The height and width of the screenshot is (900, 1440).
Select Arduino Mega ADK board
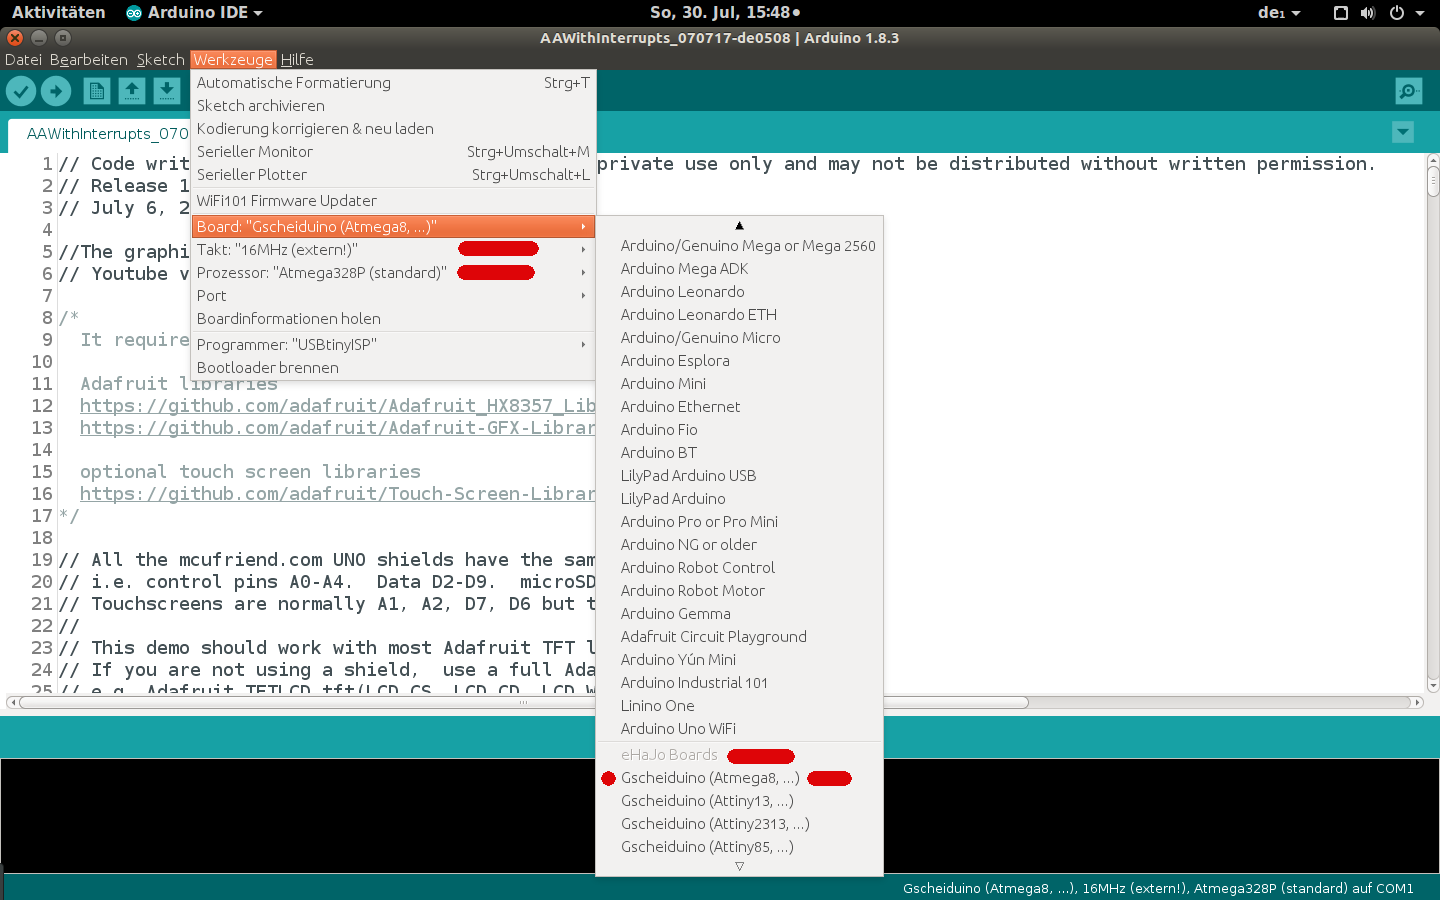pos(739,269)
